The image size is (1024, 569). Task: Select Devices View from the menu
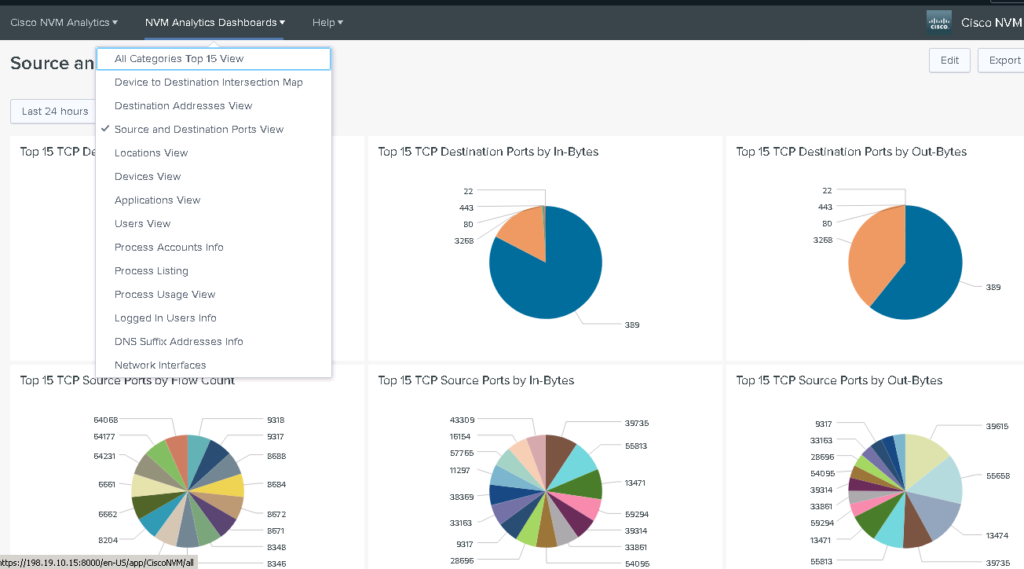point(147,176)
